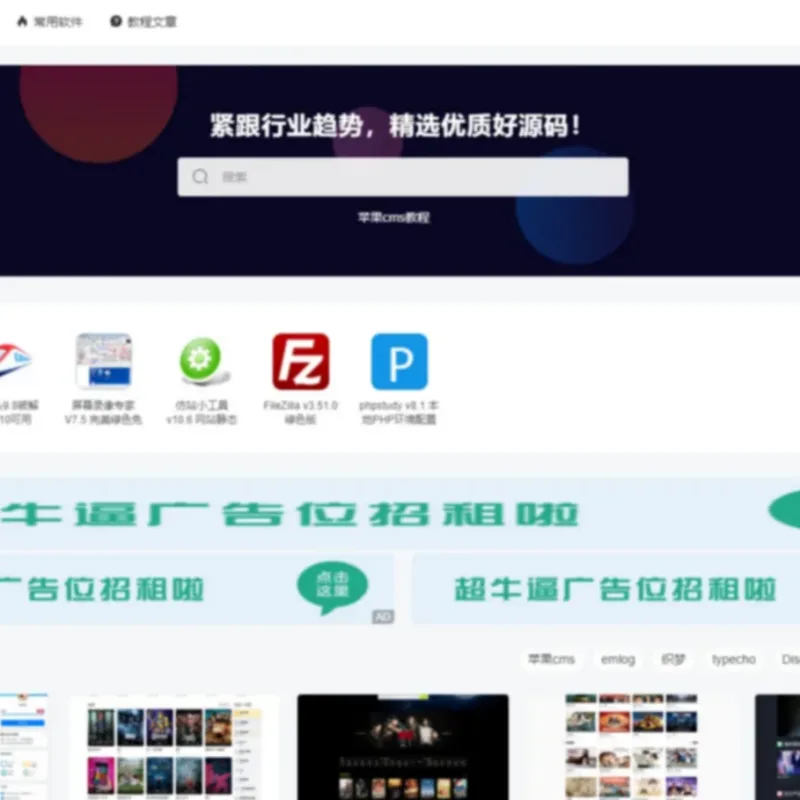Click the FileZilla v3.51.0 绿色版 label
The image size is (800, 800).
click(301, 412)
